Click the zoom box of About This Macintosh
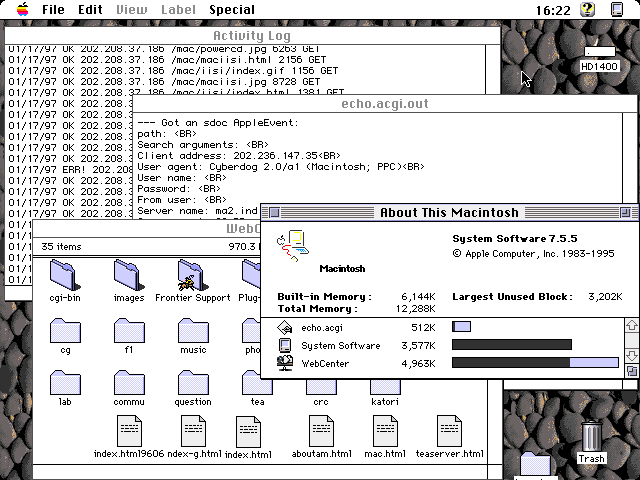Image resolution: width=640 pixels, height=480 pixels. [624, 212]
